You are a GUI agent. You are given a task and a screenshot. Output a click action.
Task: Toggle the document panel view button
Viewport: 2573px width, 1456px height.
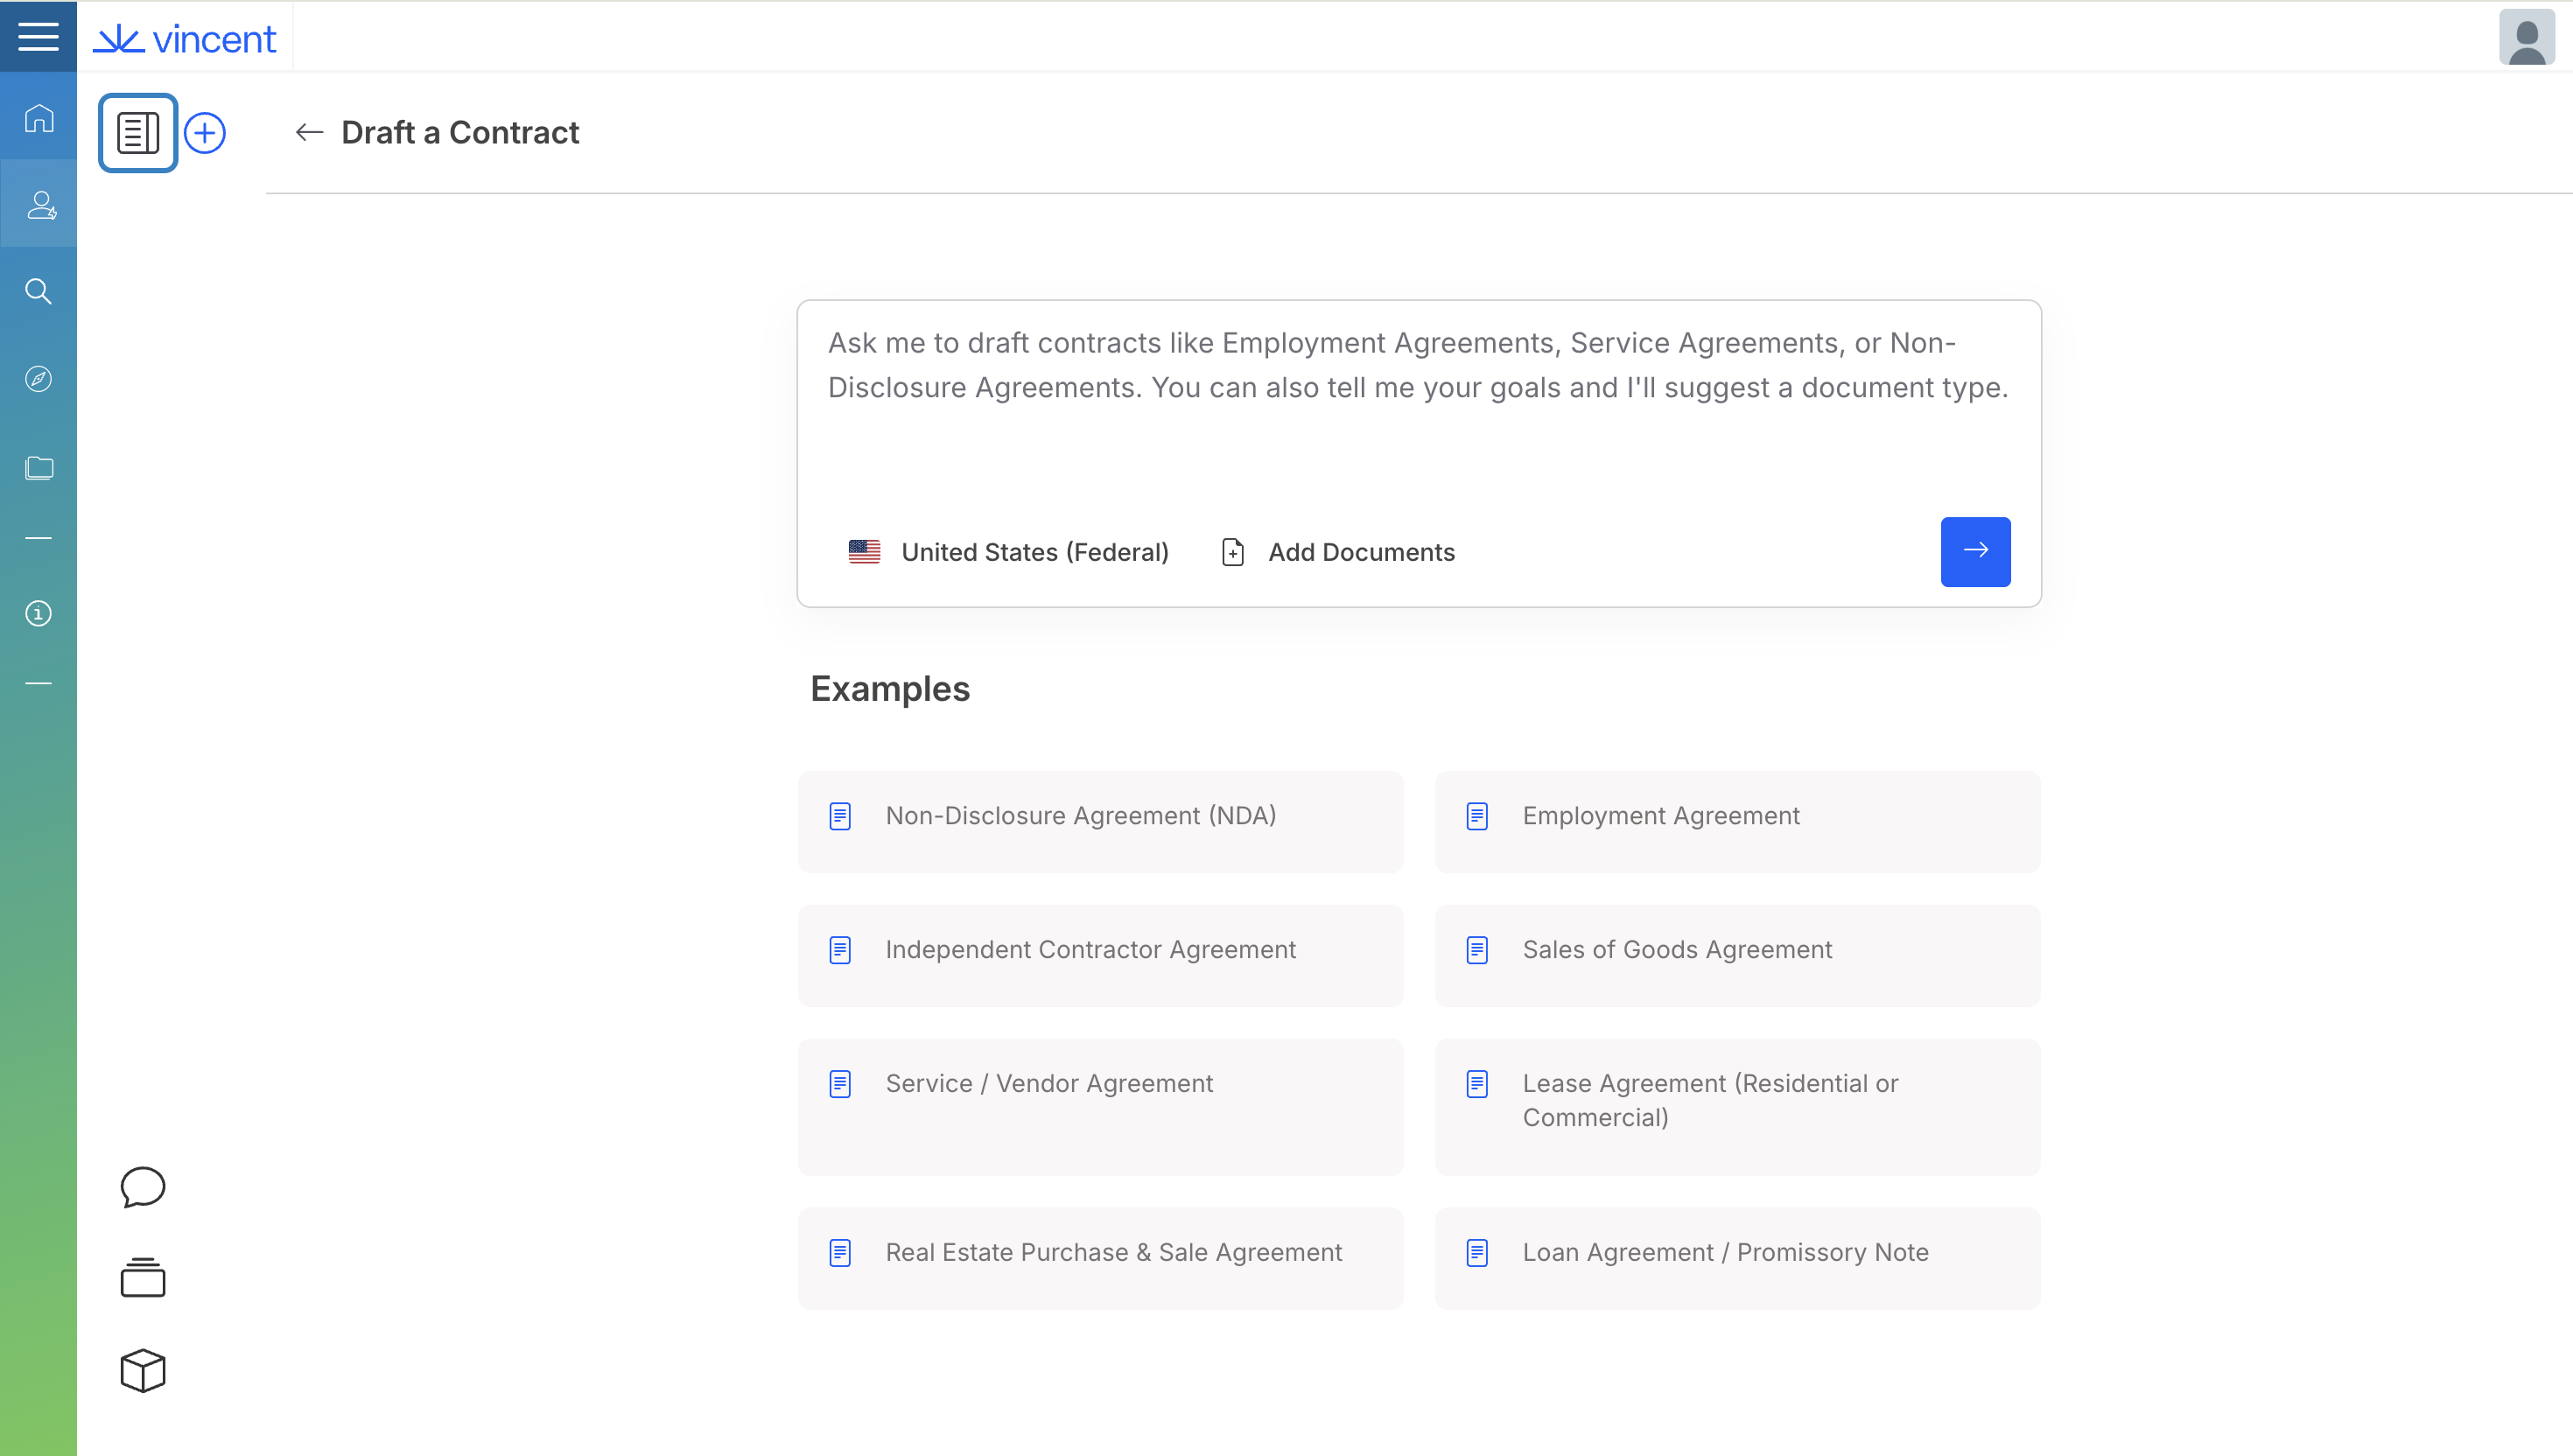coord(138,133)
